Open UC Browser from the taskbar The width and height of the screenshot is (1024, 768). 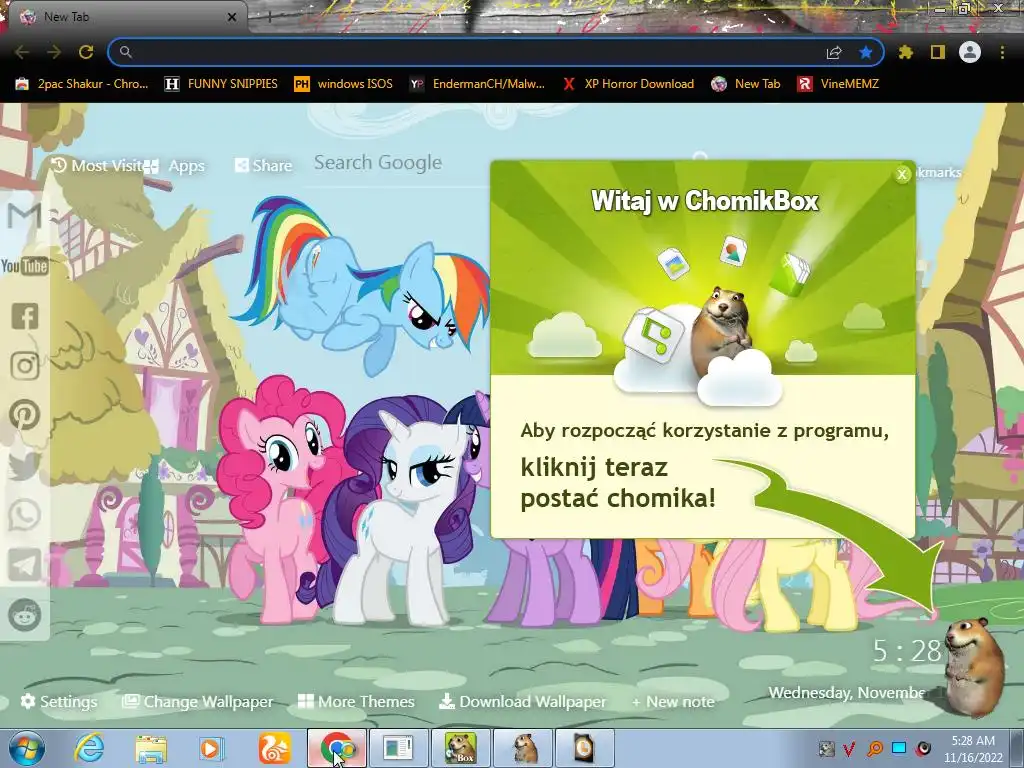[x=274, y=748]
